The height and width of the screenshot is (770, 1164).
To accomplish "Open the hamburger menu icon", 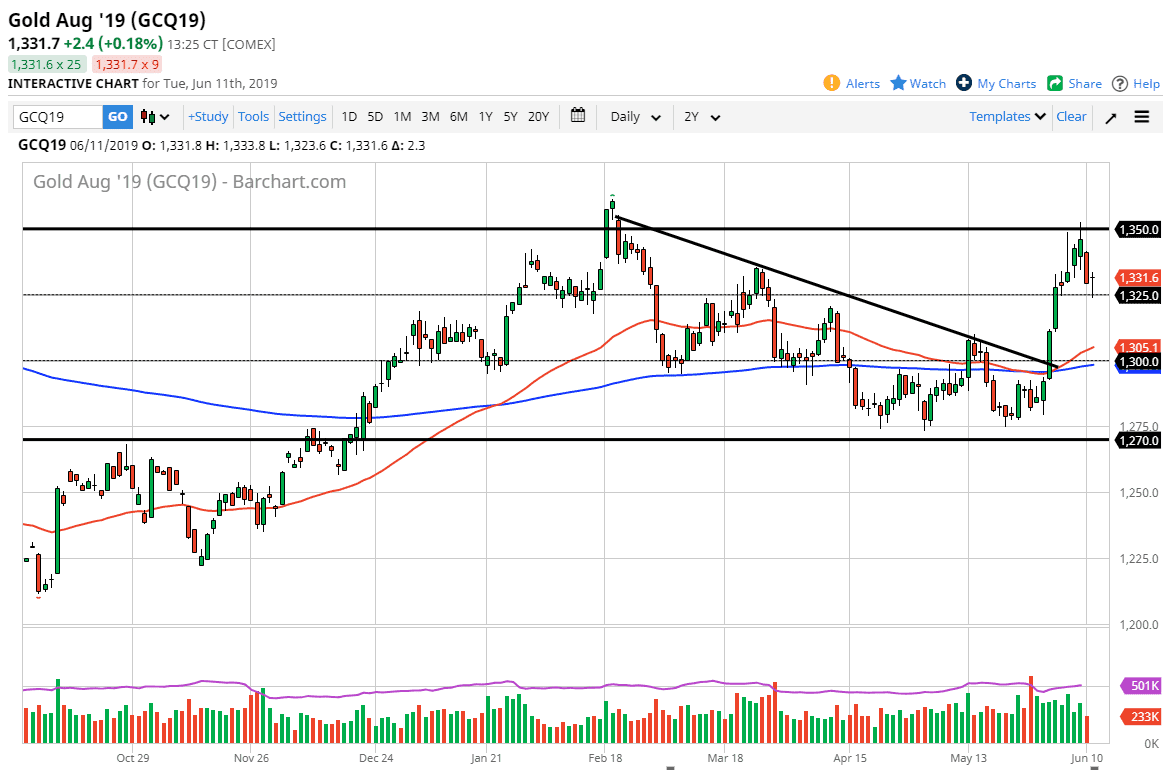I will tap(1142, 117).
